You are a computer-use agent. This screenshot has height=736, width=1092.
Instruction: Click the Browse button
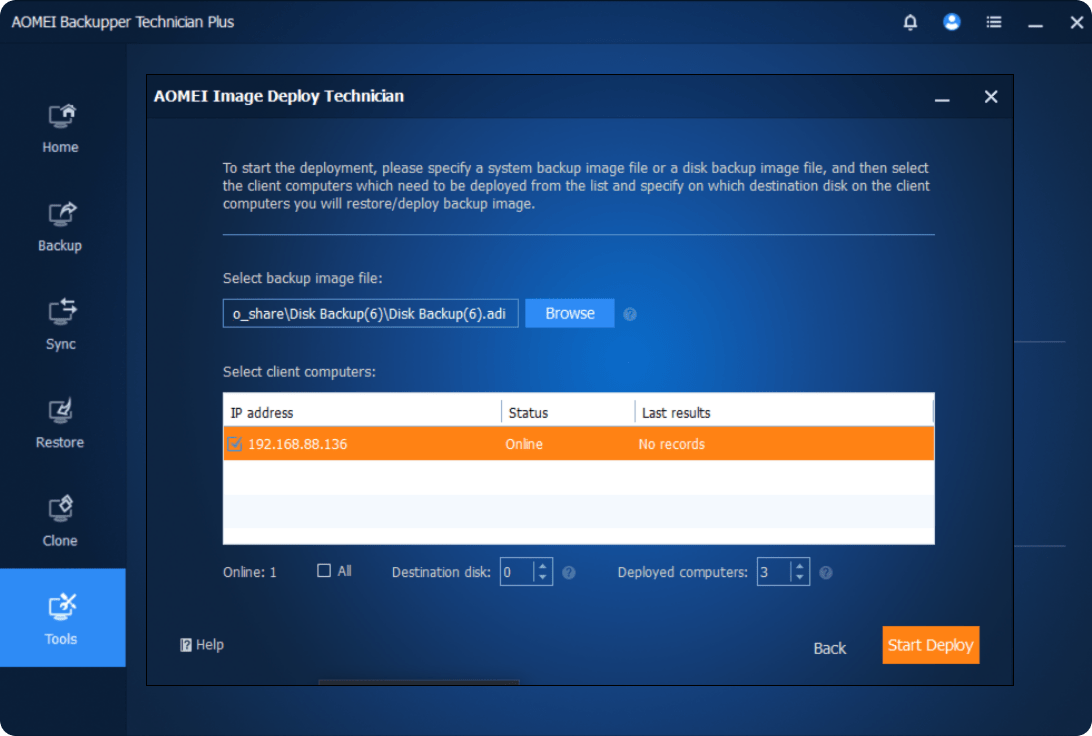point(570,313)
